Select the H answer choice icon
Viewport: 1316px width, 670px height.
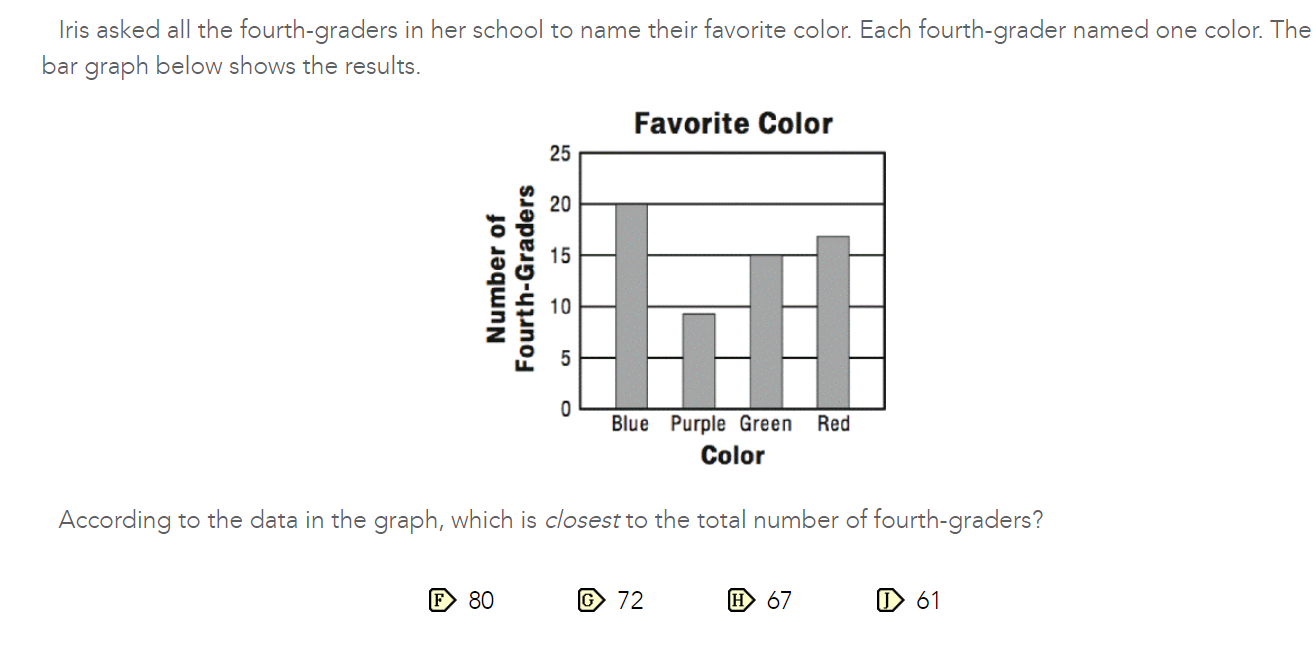(741, 600)
